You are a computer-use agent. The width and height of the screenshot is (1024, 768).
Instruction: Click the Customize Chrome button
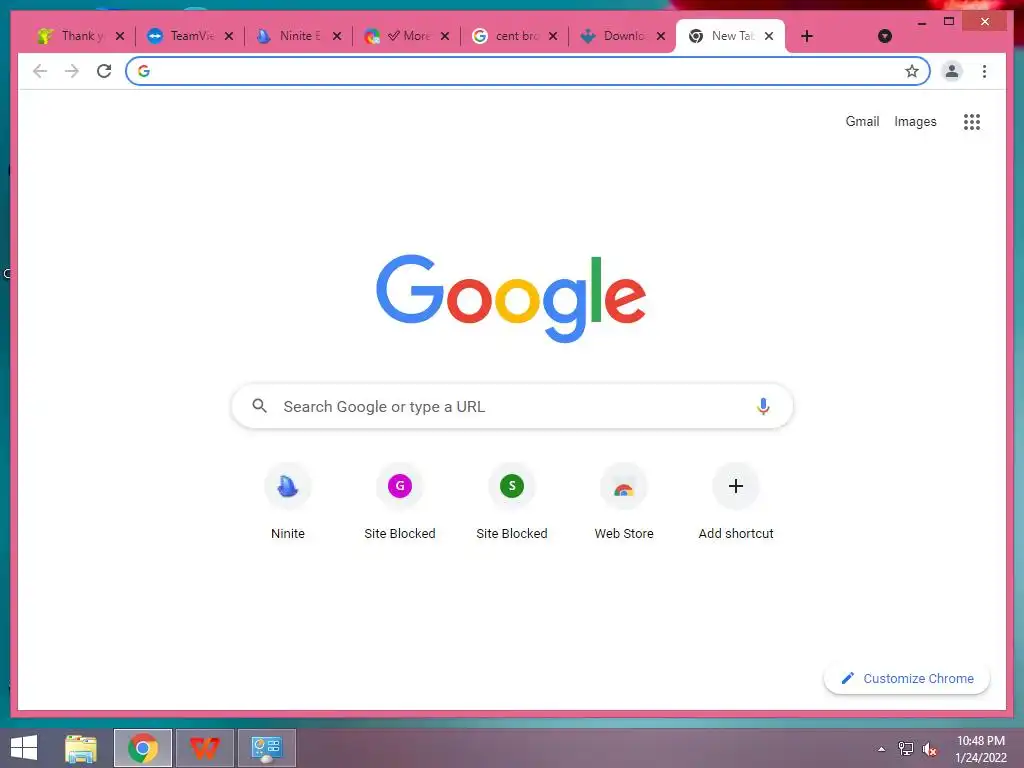click(x=906, y=679)
